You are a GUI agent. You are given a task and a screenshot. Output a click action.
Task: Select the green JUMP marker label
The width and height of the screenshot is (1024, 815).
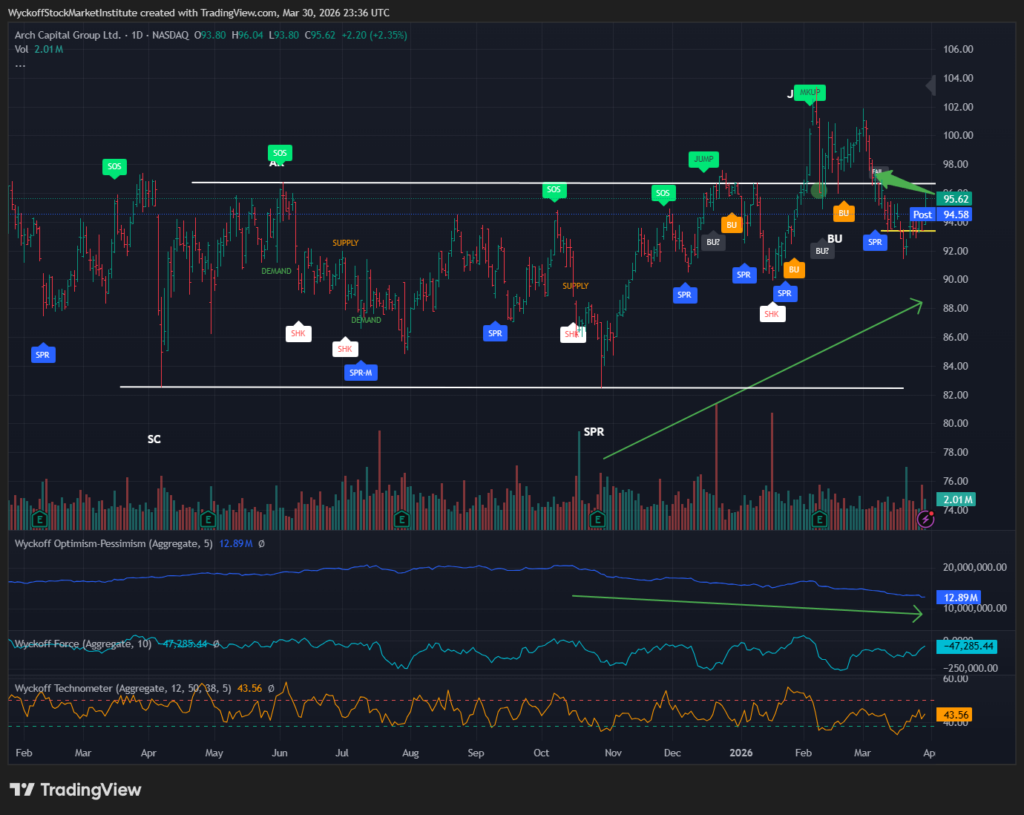pos(703,159)
